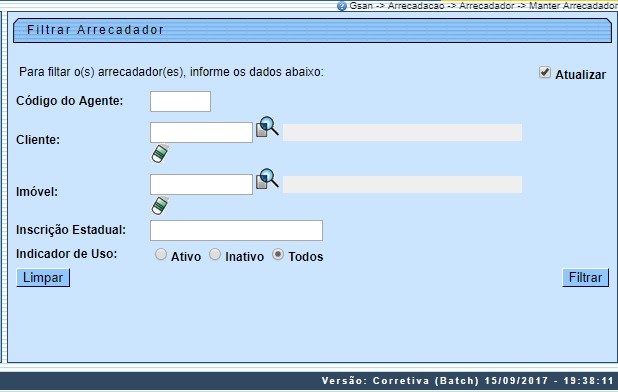The height and width of the screenshot is (392, 618).
Task: Open the help icon beside the Gsan breadcrumb
Action: 342,6
